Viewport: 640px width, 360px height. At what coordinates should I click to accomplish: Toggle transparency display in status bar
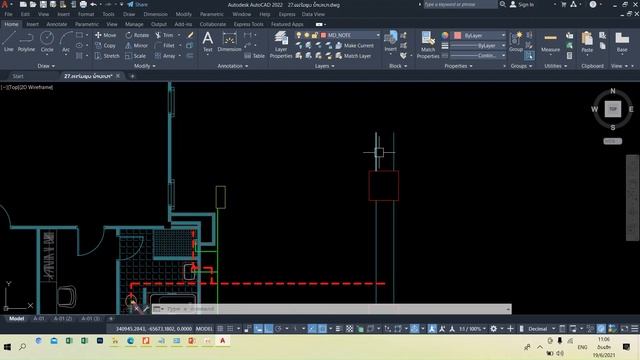[x=349, y=329]
